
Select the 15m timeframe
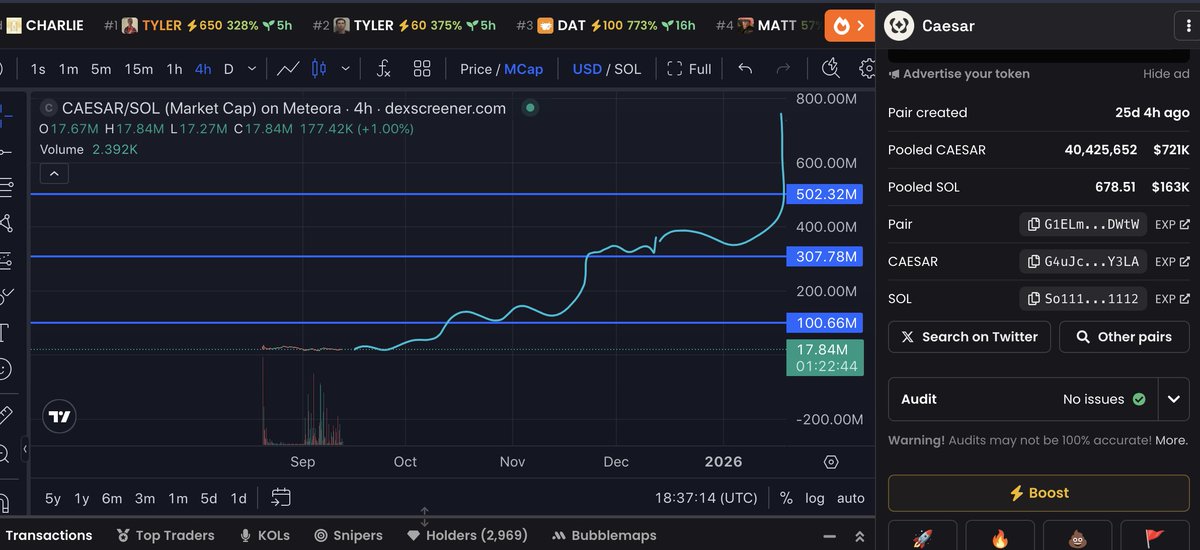139,69
